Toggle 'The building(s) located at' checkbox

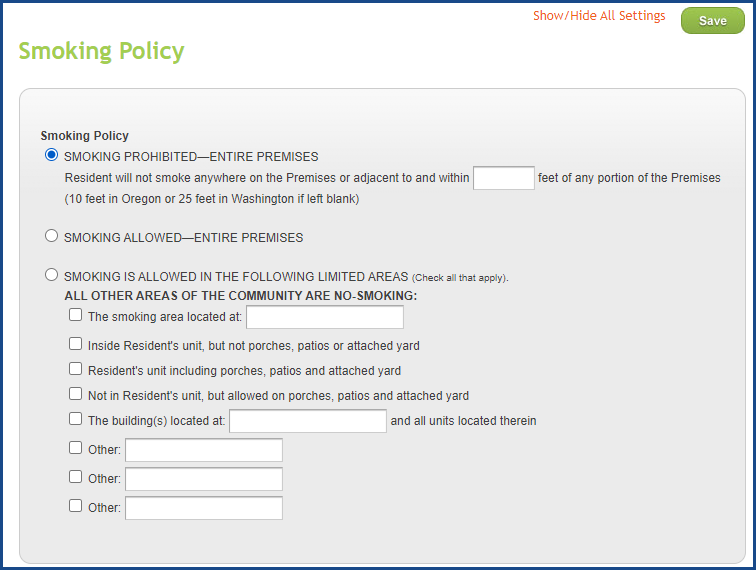pos(75,419)
